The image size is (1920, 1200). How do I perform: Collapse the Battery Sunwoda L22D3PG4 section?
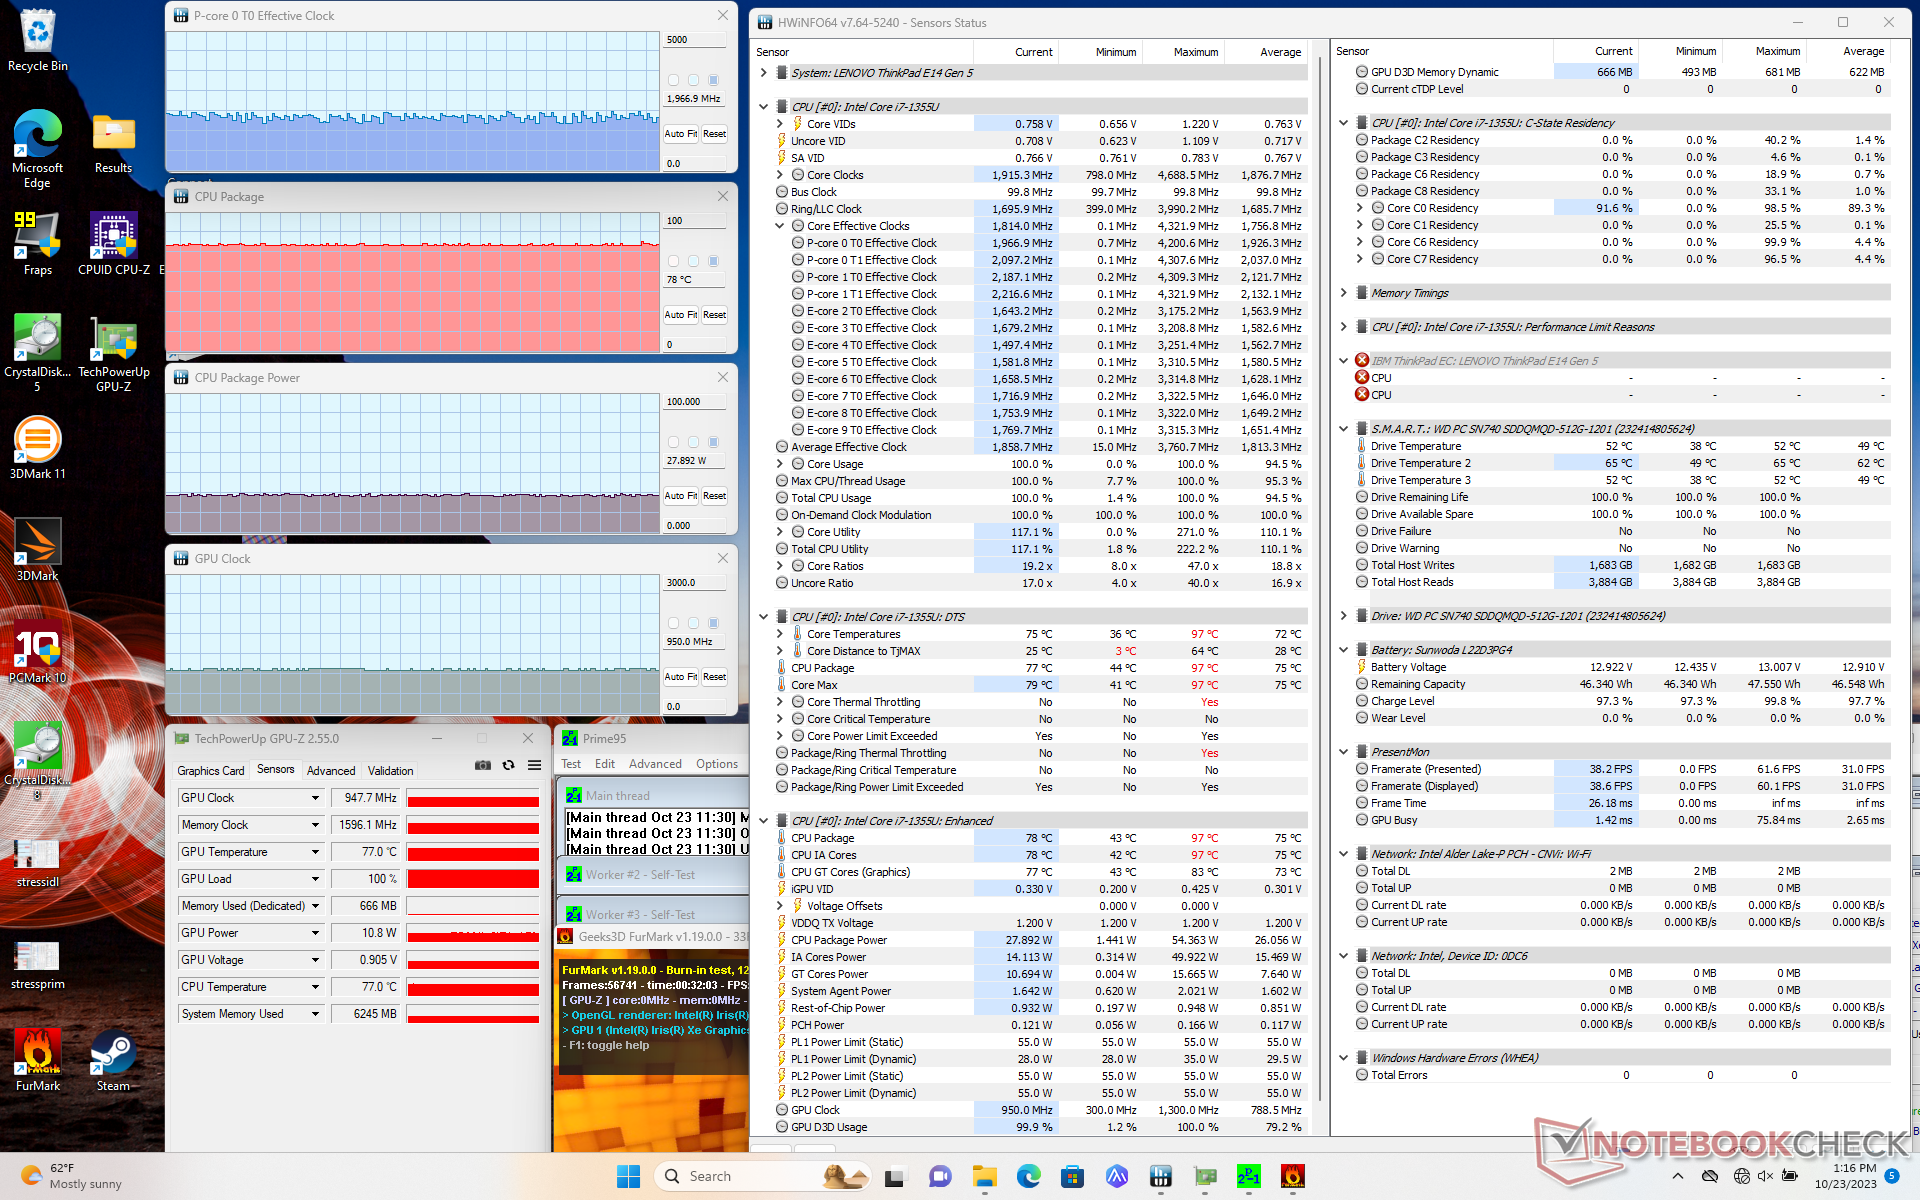point(1343,650)
